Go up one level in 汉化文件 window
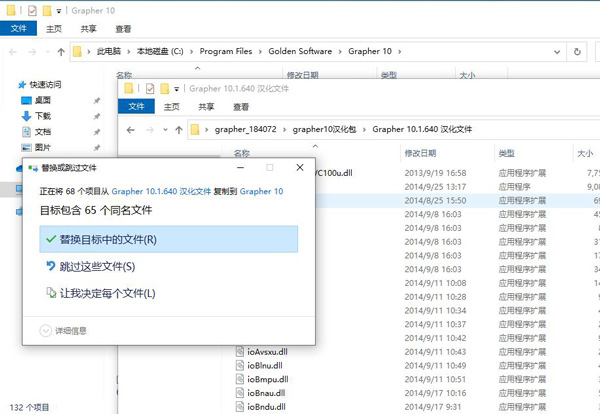The width and height of the screenshot is (600, 414). pos(179,130)
